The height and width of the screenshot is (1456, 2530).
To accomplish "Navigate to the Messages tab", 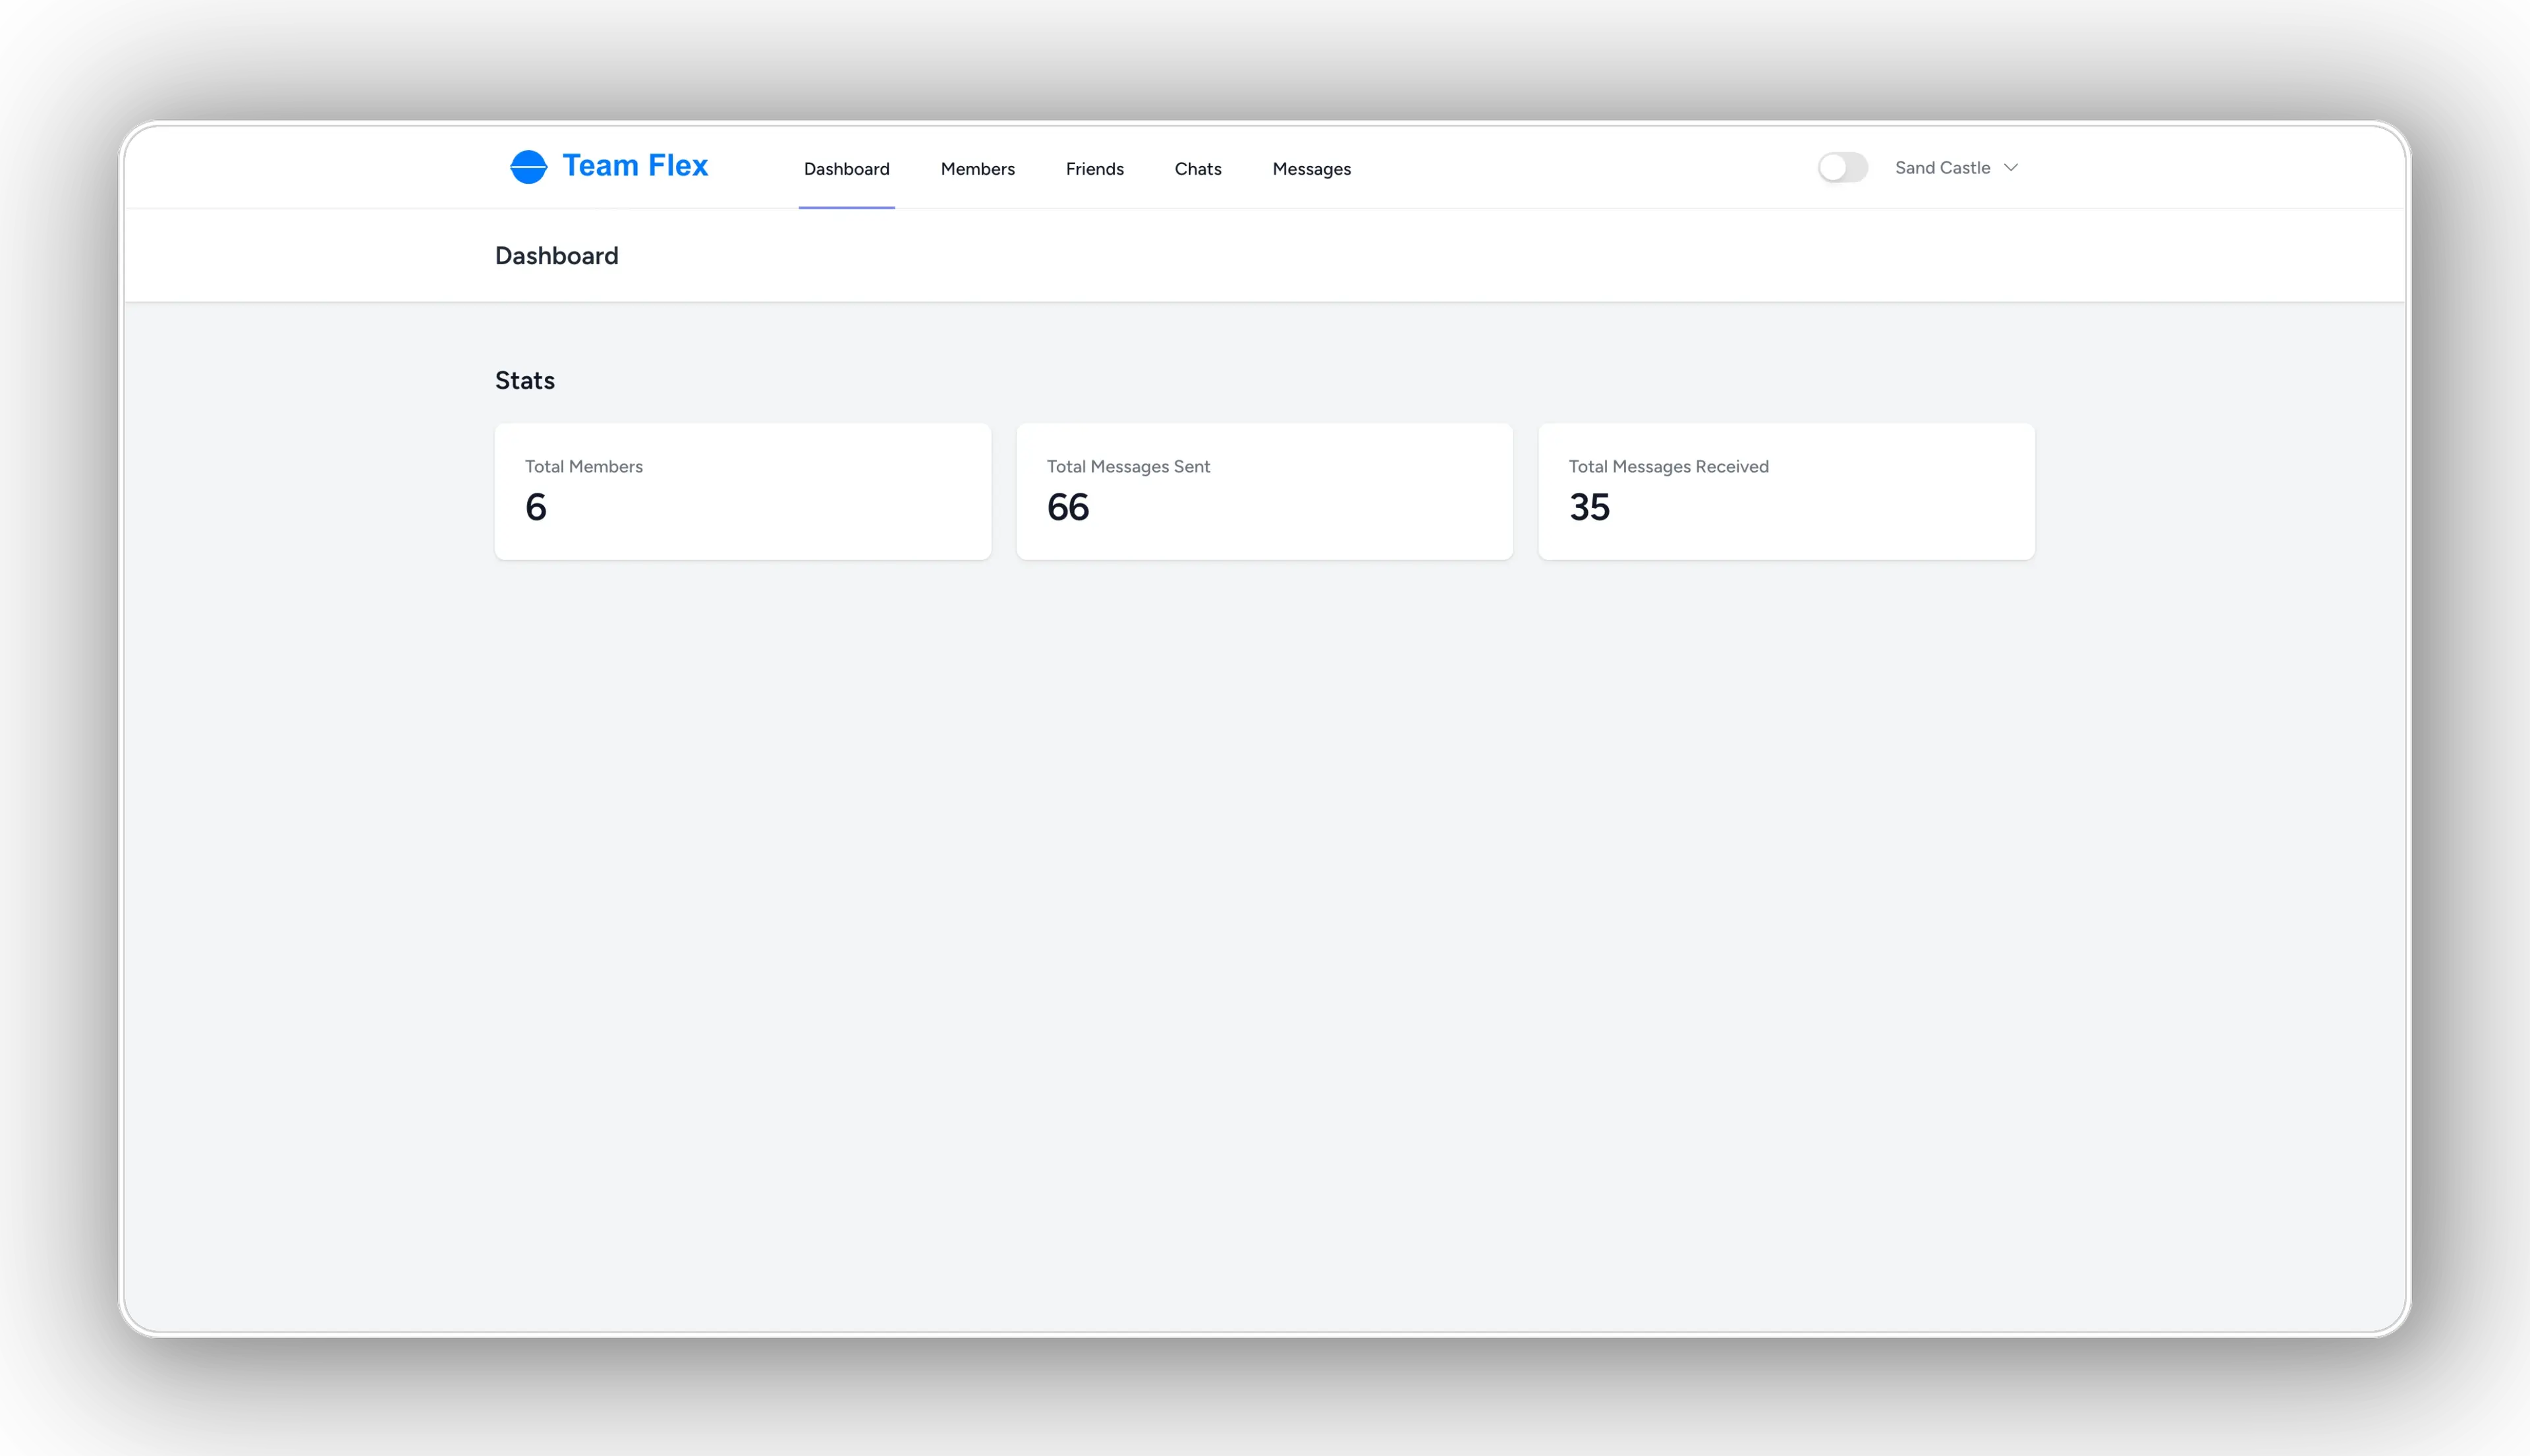I will [1311, 169].
